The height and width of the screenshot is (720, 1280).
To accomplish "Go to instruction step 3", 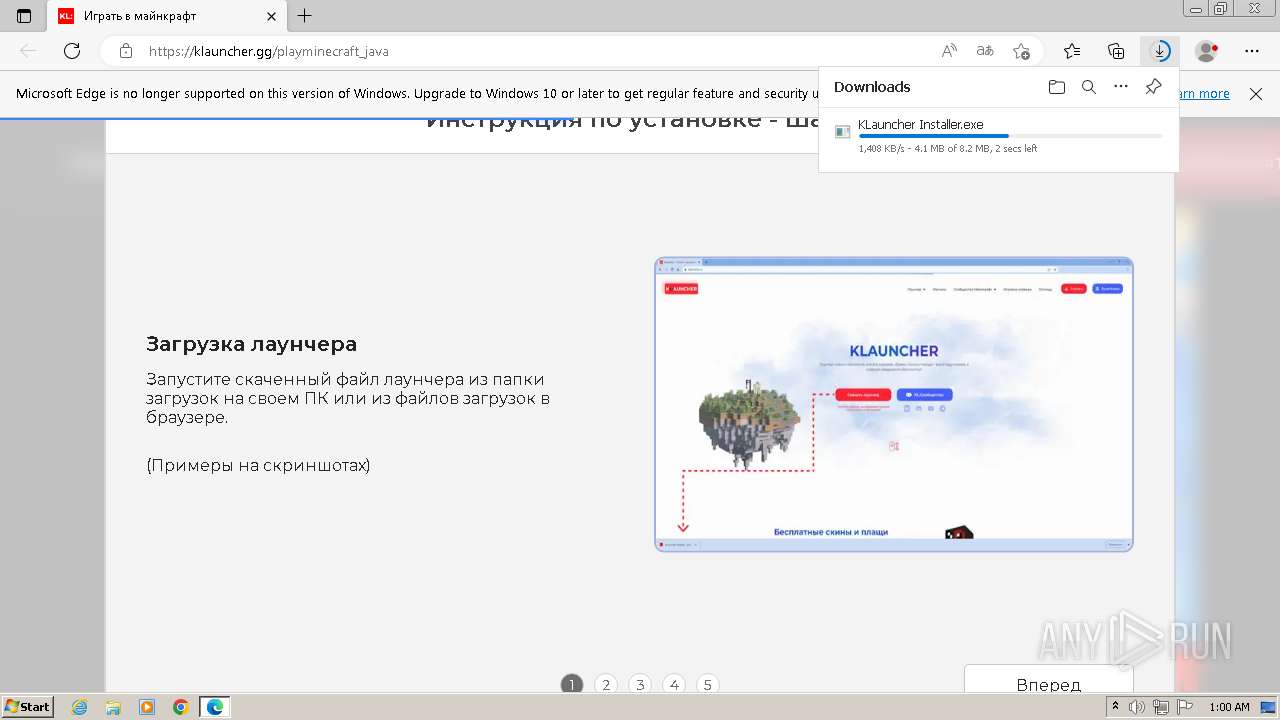I will (640, 685).
